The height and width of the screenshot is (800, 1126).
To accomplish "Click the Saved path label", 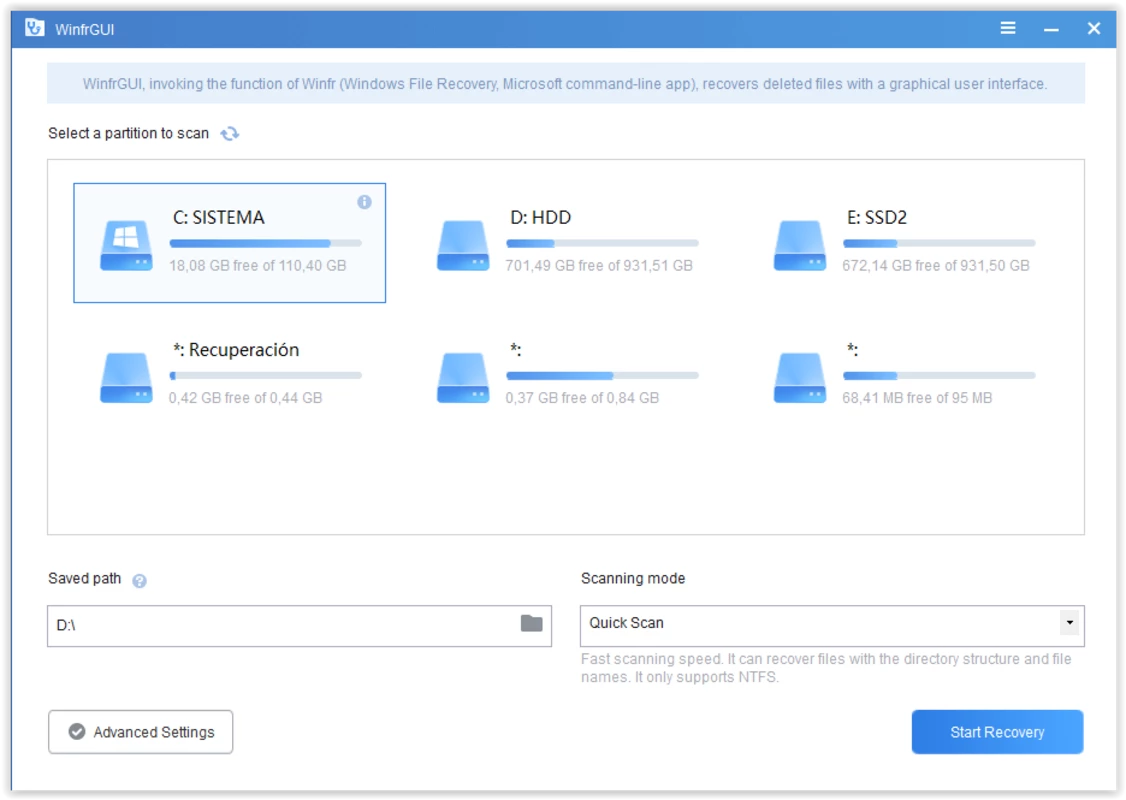I will pyautogui.click(x=85, y=579).
